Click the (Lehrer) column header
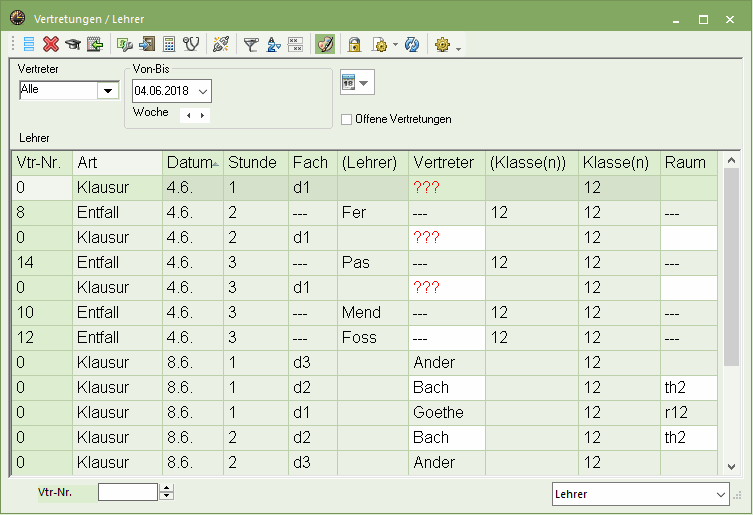This screenshot has width=753, height=515. [x=373, y=162]
